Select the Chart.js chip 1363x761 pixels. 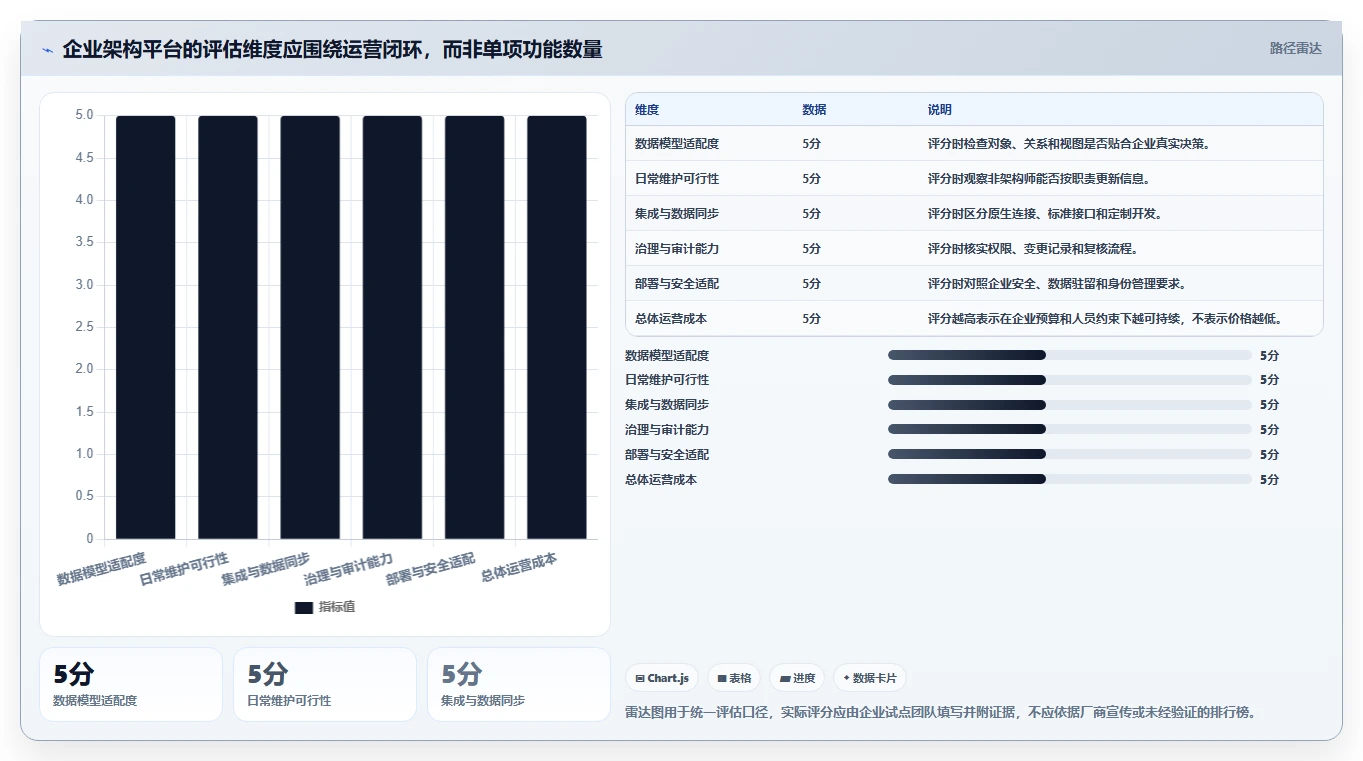(662, 678)
